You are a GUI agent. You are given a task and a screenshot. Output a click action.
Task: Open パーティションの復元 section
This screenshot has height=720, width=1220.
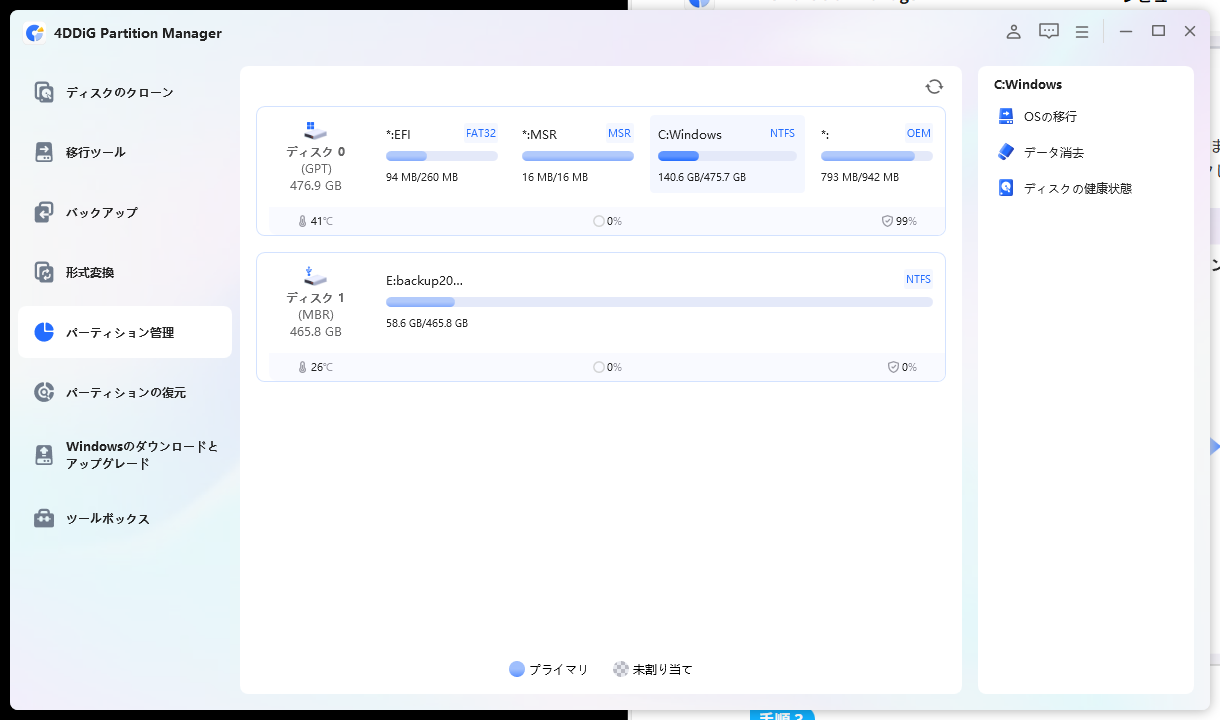[126, 393]
